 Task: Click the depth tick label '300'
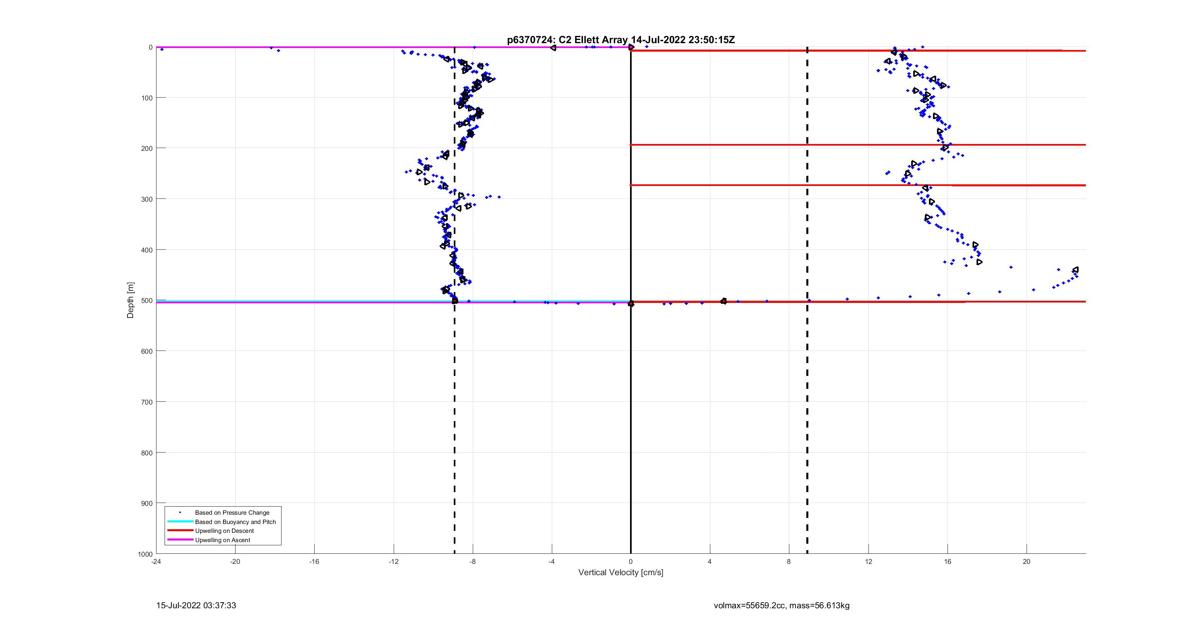pos(145,199)
